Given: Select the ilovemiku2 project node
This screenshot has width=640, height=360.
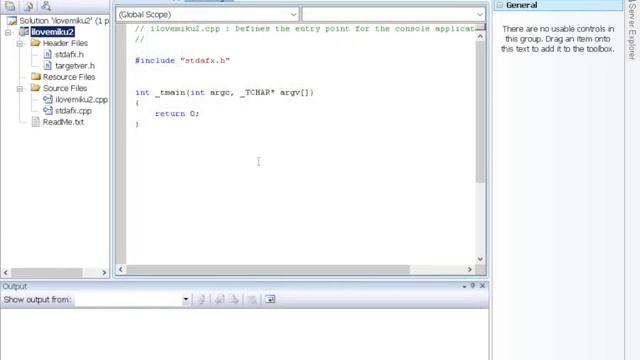Looking at the screenshot, I should tap(52, 32).
